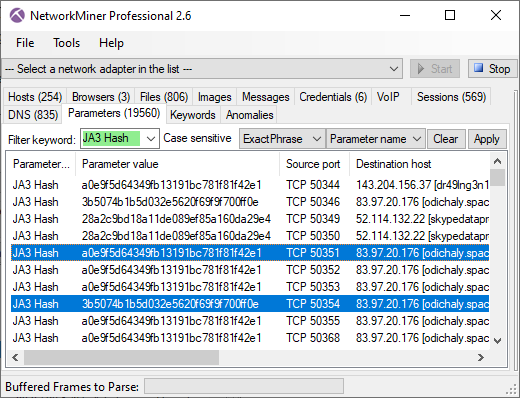Open the Help menu
The image size is (520, 398).
(111, 43)
